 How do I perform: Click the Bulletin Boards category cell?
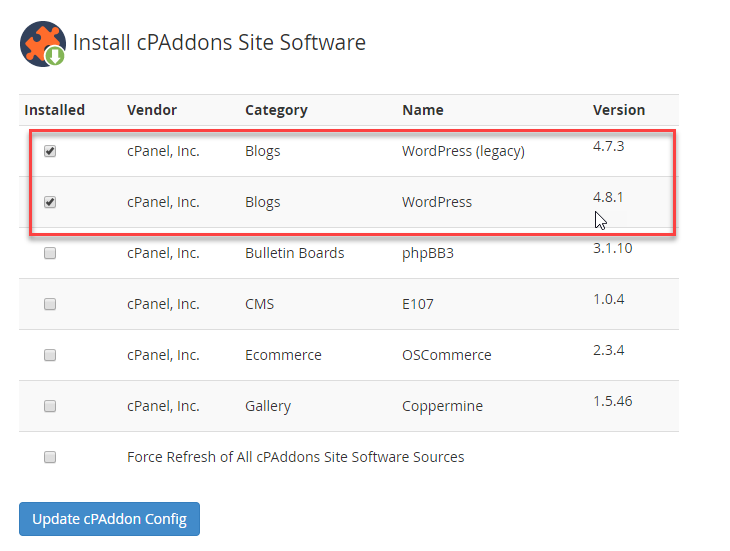294,253
